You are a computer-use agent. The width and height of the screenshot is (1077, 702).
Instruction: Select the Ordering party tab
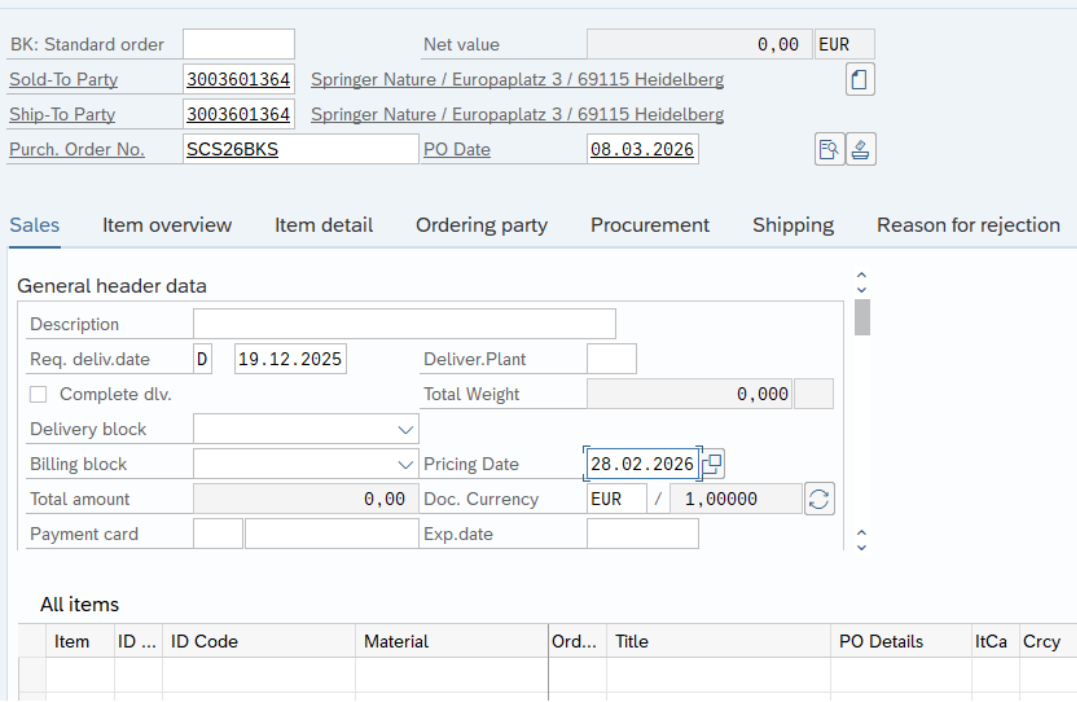tap(481, 225)
